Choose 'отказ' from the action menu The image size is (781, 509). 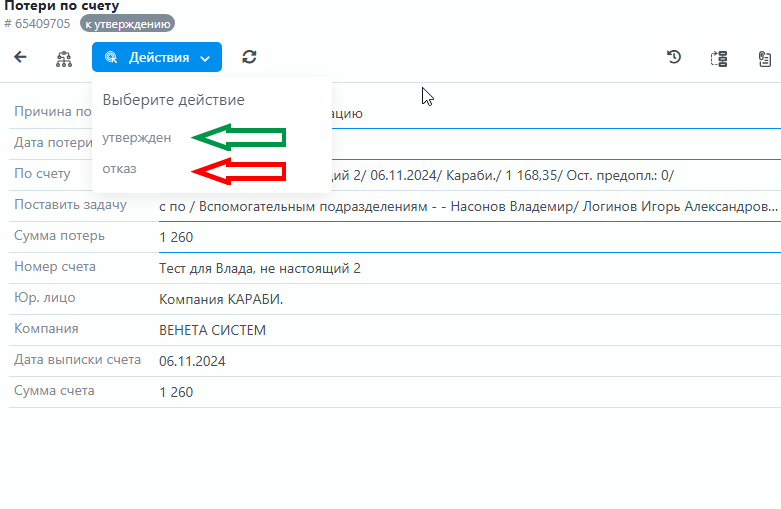coord(120,169)
